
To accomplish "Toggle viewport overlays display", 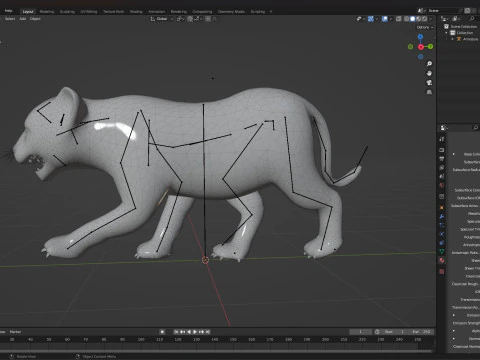I will (x=385, y=19).
